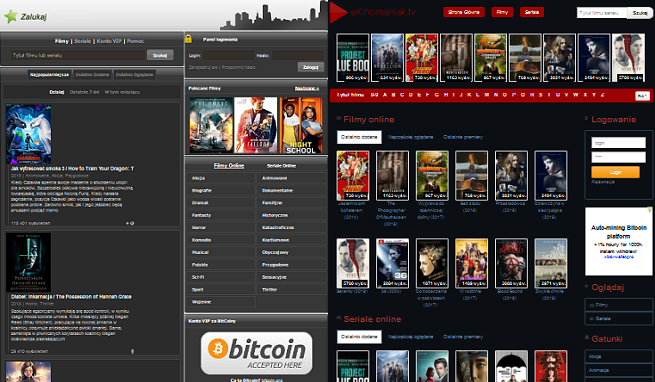Screen dimensions: 655x382
Task: Click the orange Login button
Action: tap(615, 172)
